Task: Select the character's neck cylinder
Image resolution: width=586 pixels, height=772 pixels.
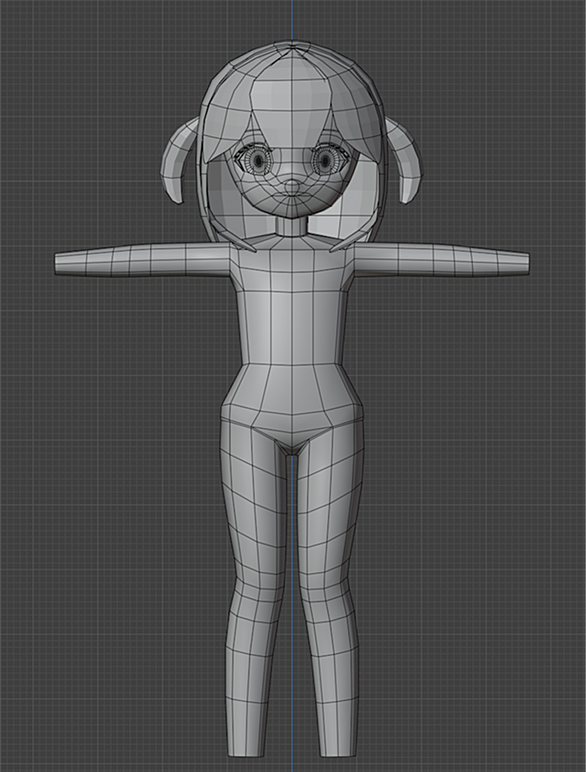Action: [x=293, y=227]
